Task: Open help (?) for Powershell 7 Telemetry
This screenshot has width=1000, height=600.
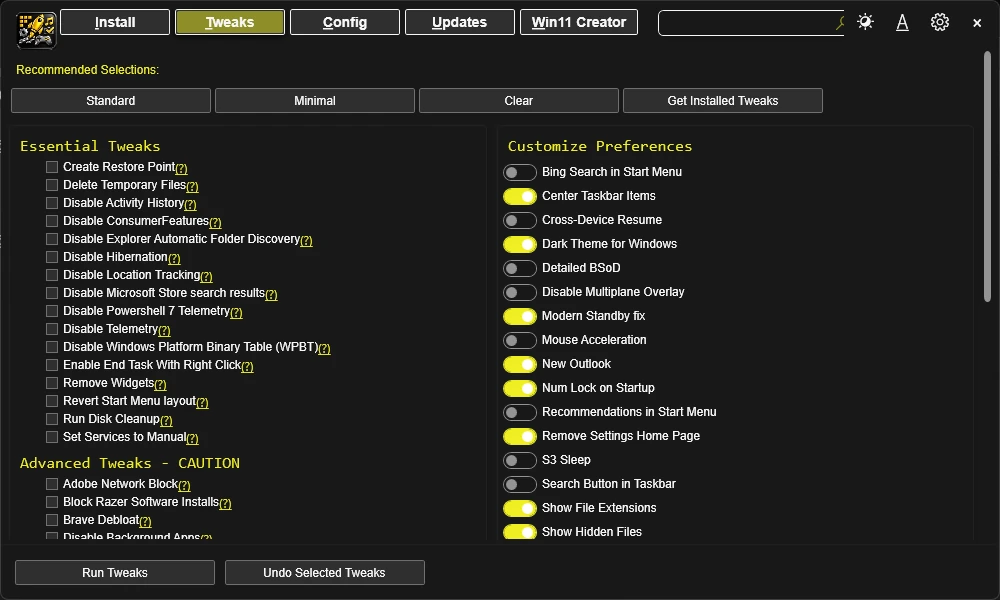Action: [x=236, y=312]
